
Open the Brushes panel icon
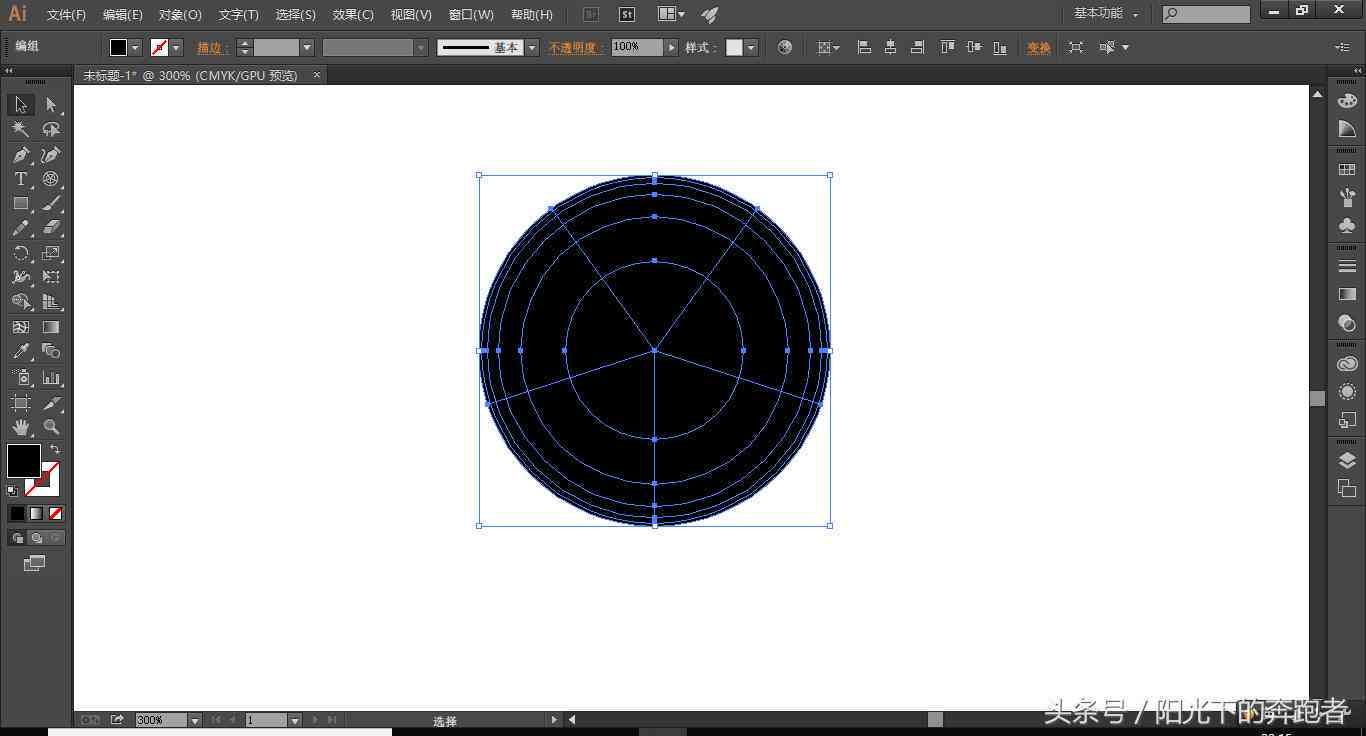click(x=1347, y=197)
